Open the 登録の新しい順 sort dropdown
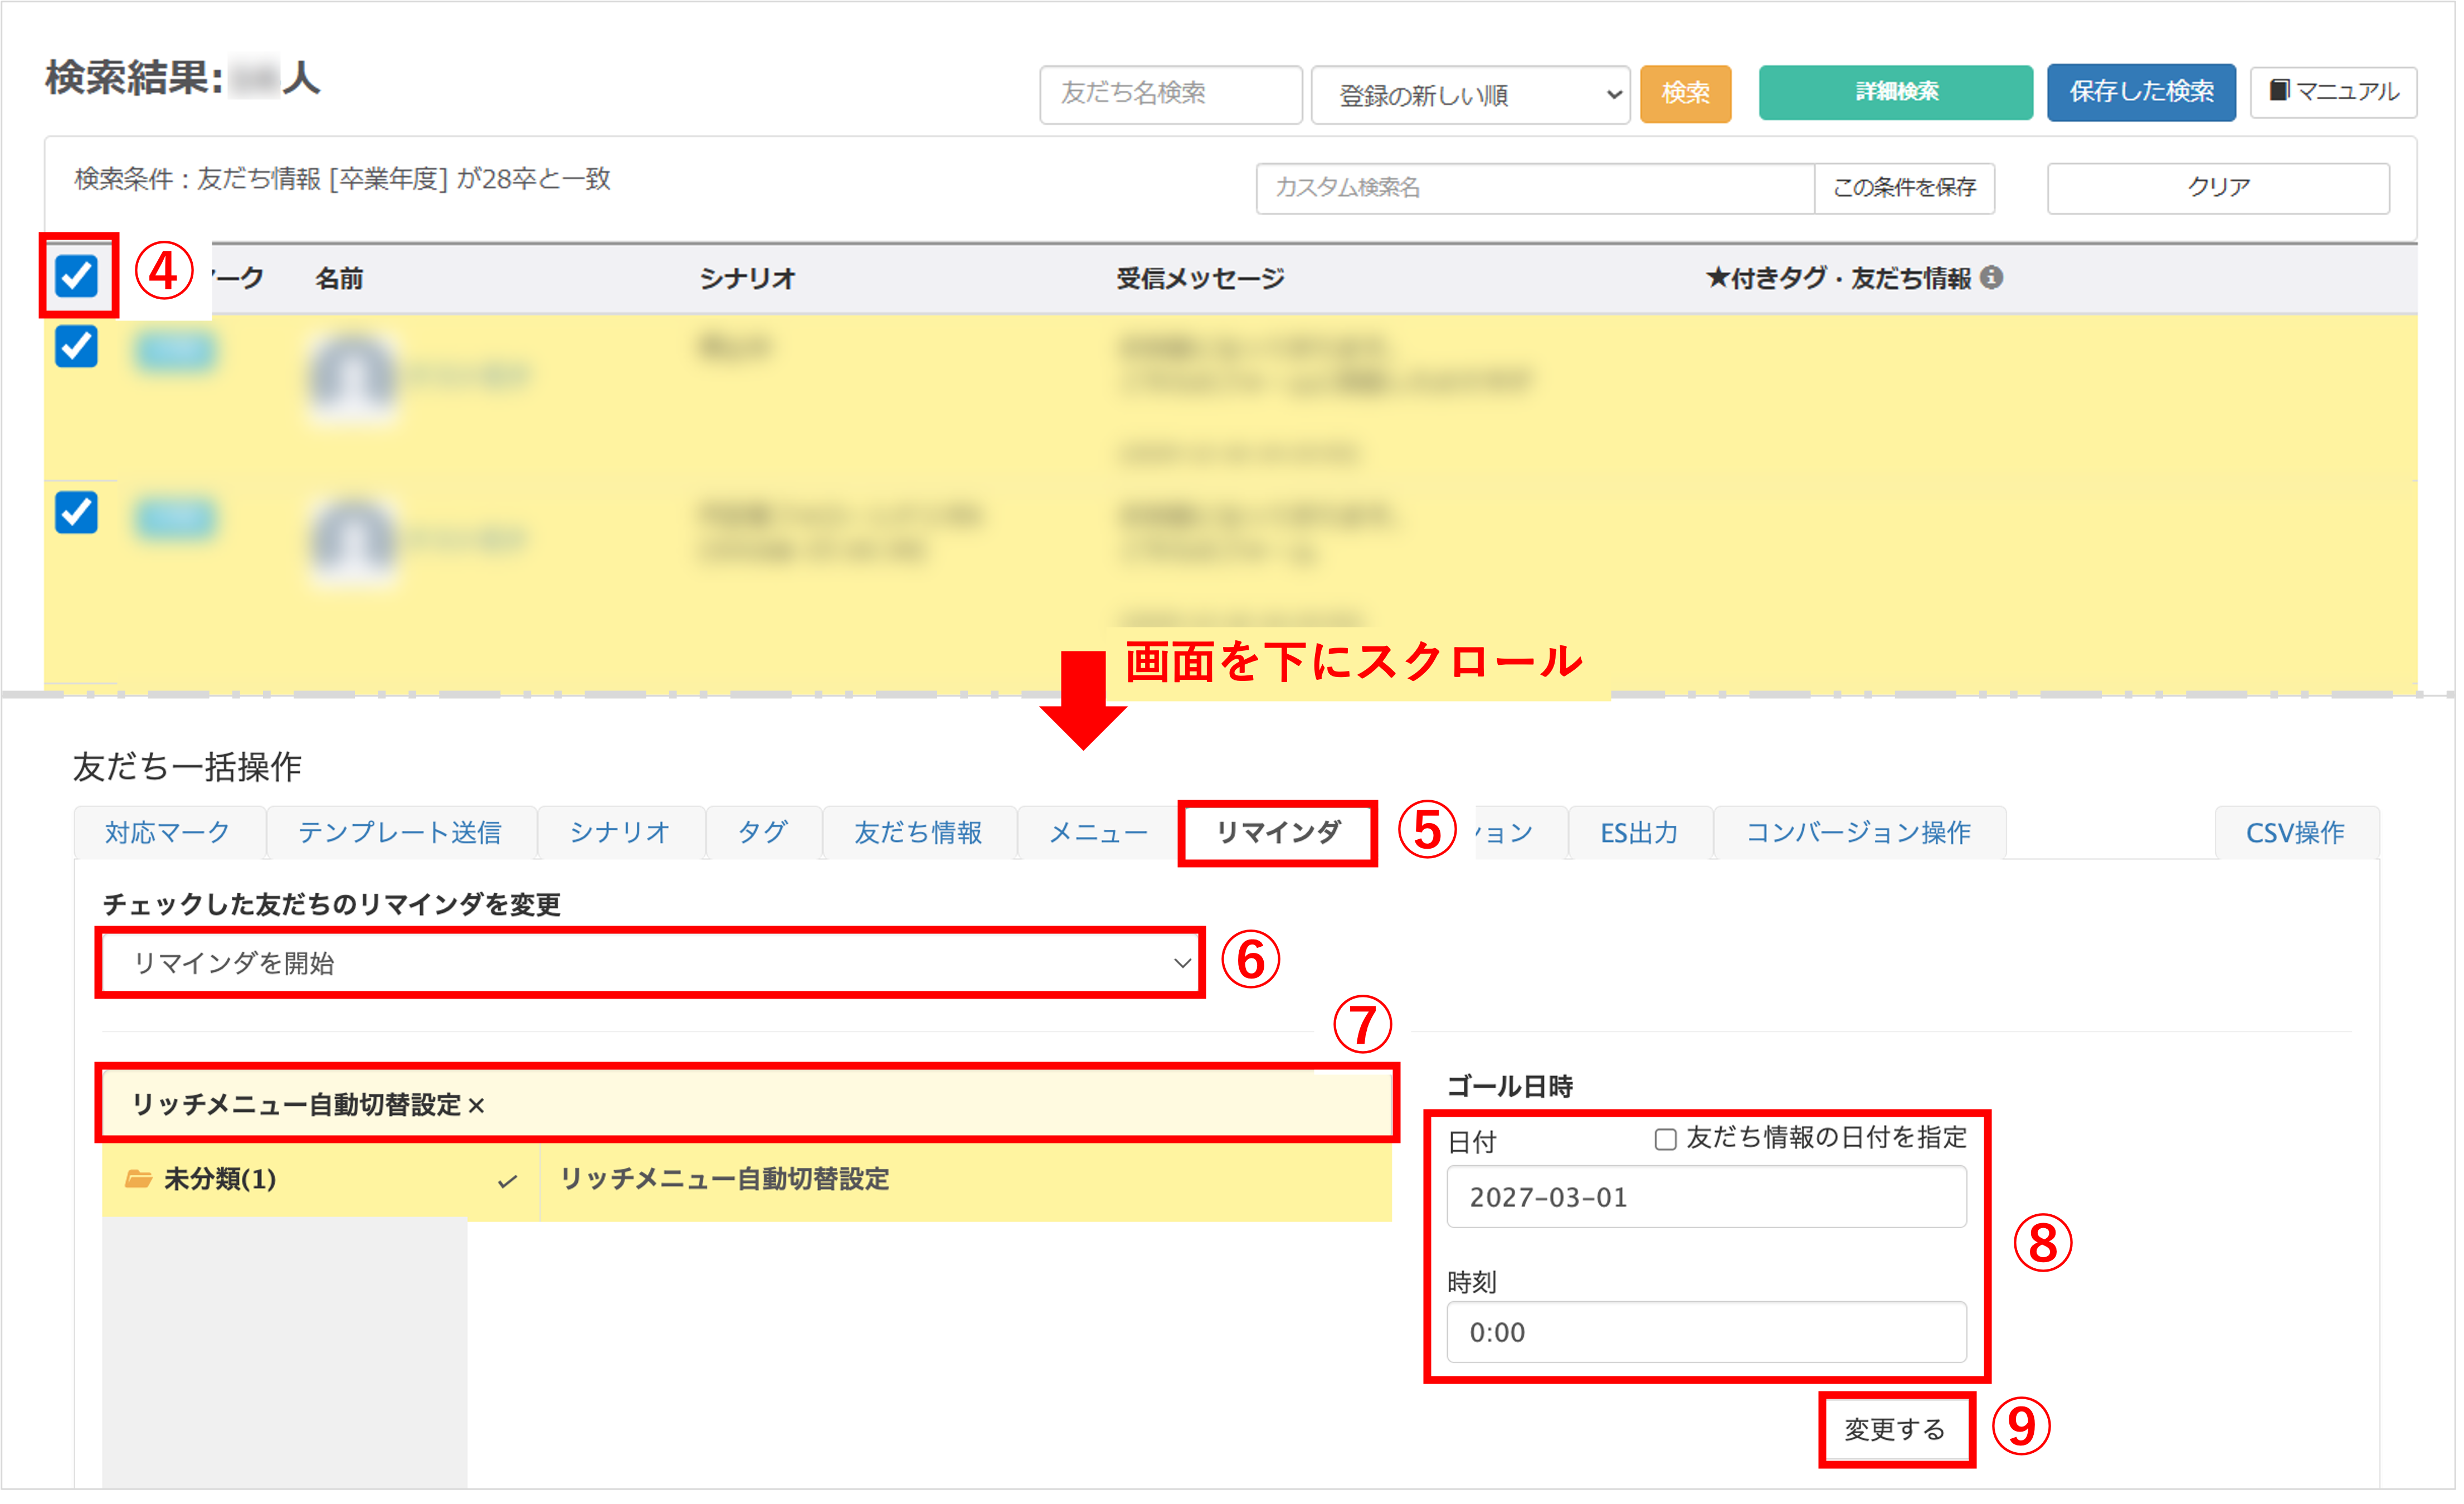The image size is (2464, 1504). pos(1470,95)
